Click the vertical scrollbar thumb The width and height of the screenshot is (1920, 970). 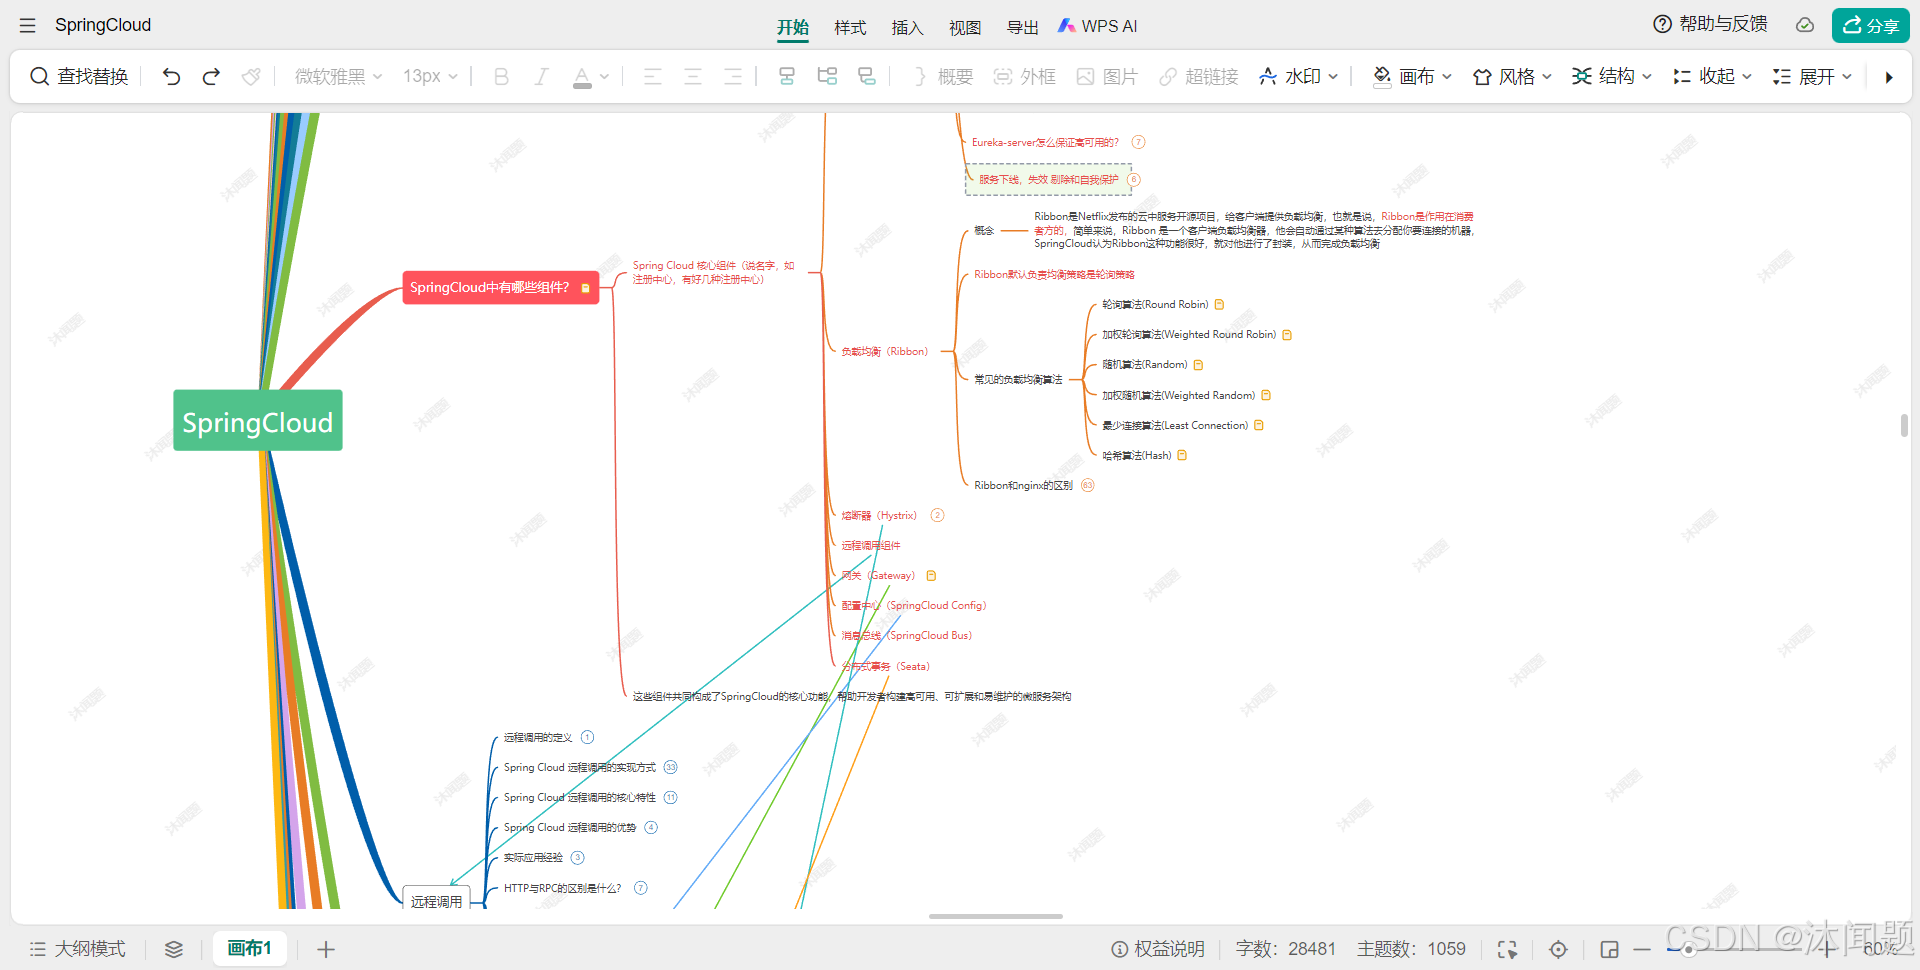click(x=1904, y=425)
